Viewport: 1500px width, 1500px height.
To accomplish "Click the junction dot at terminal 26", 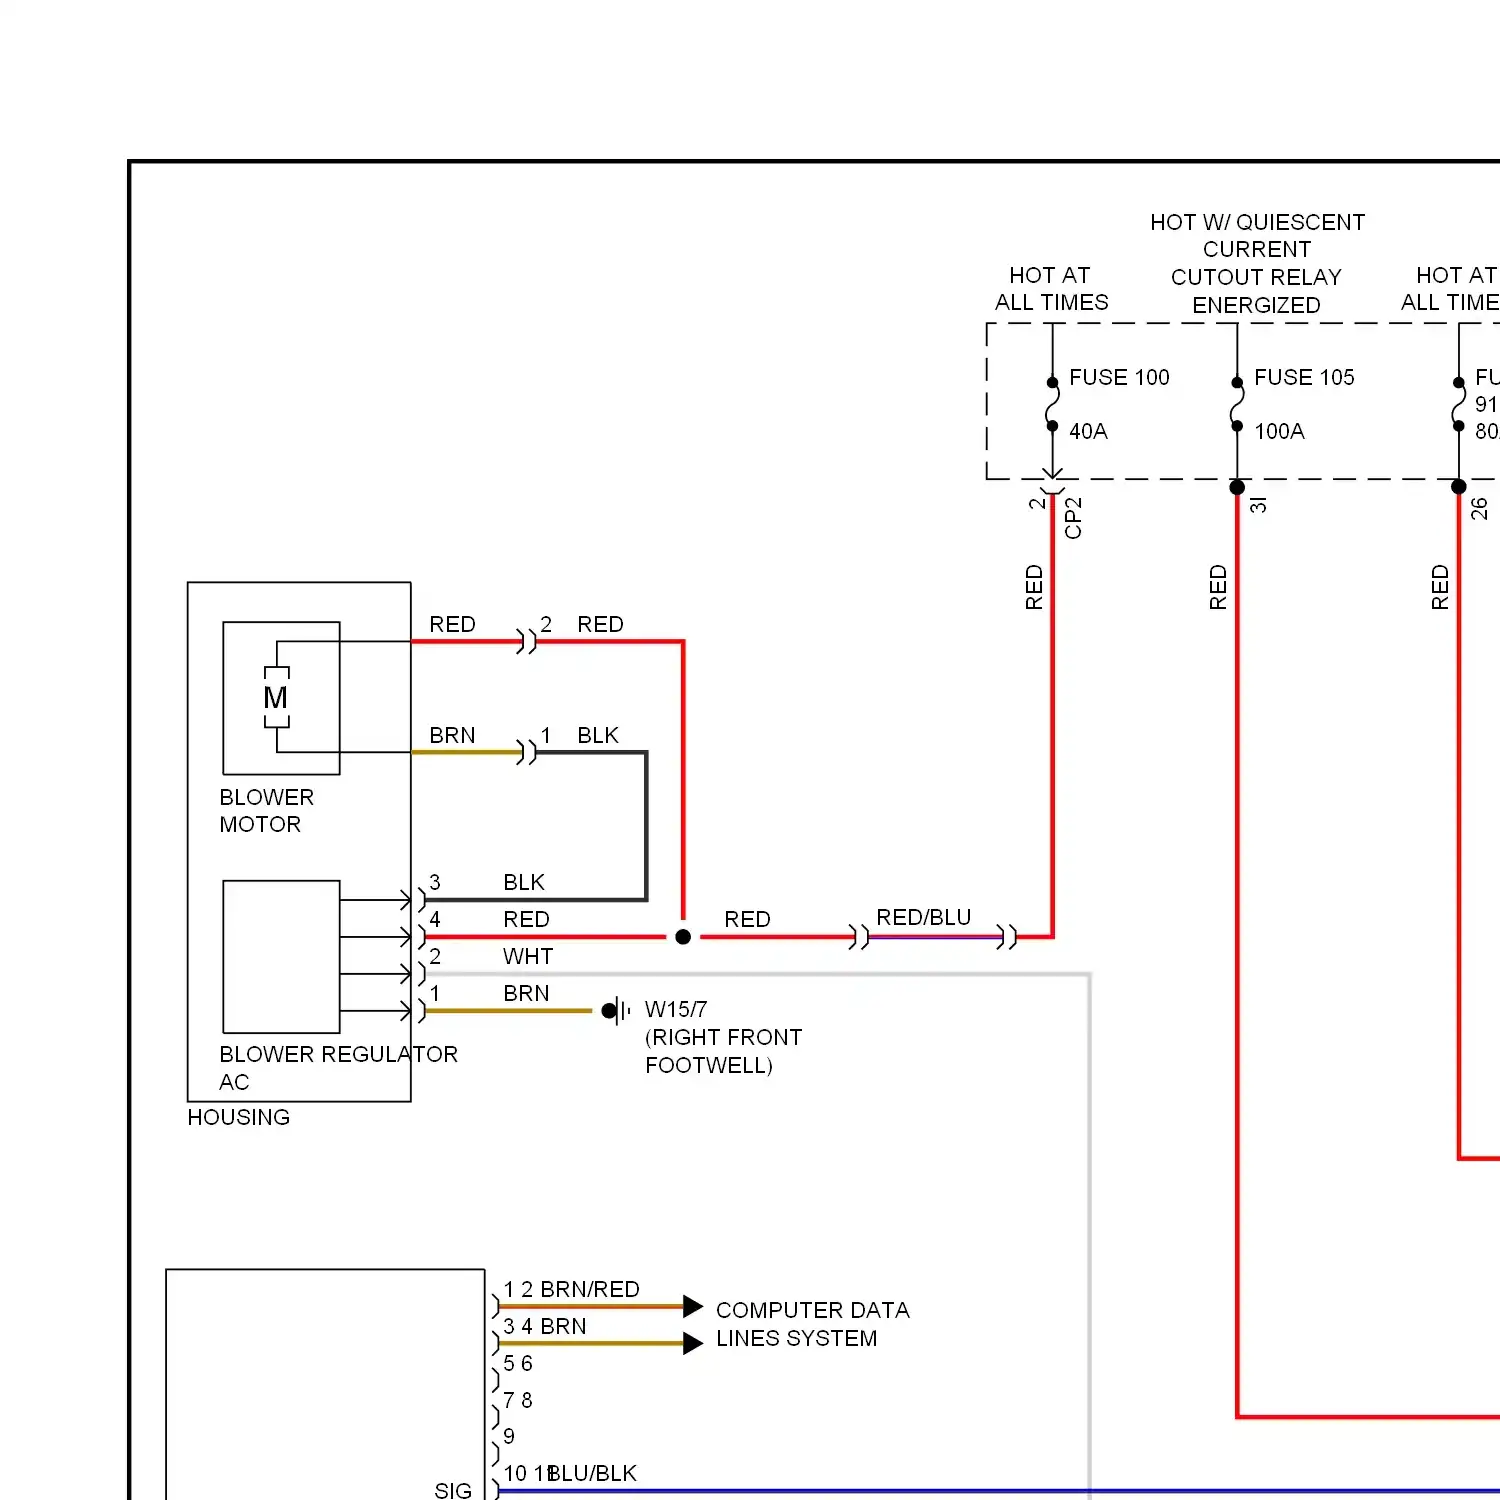I will (x=1459, y=487).
